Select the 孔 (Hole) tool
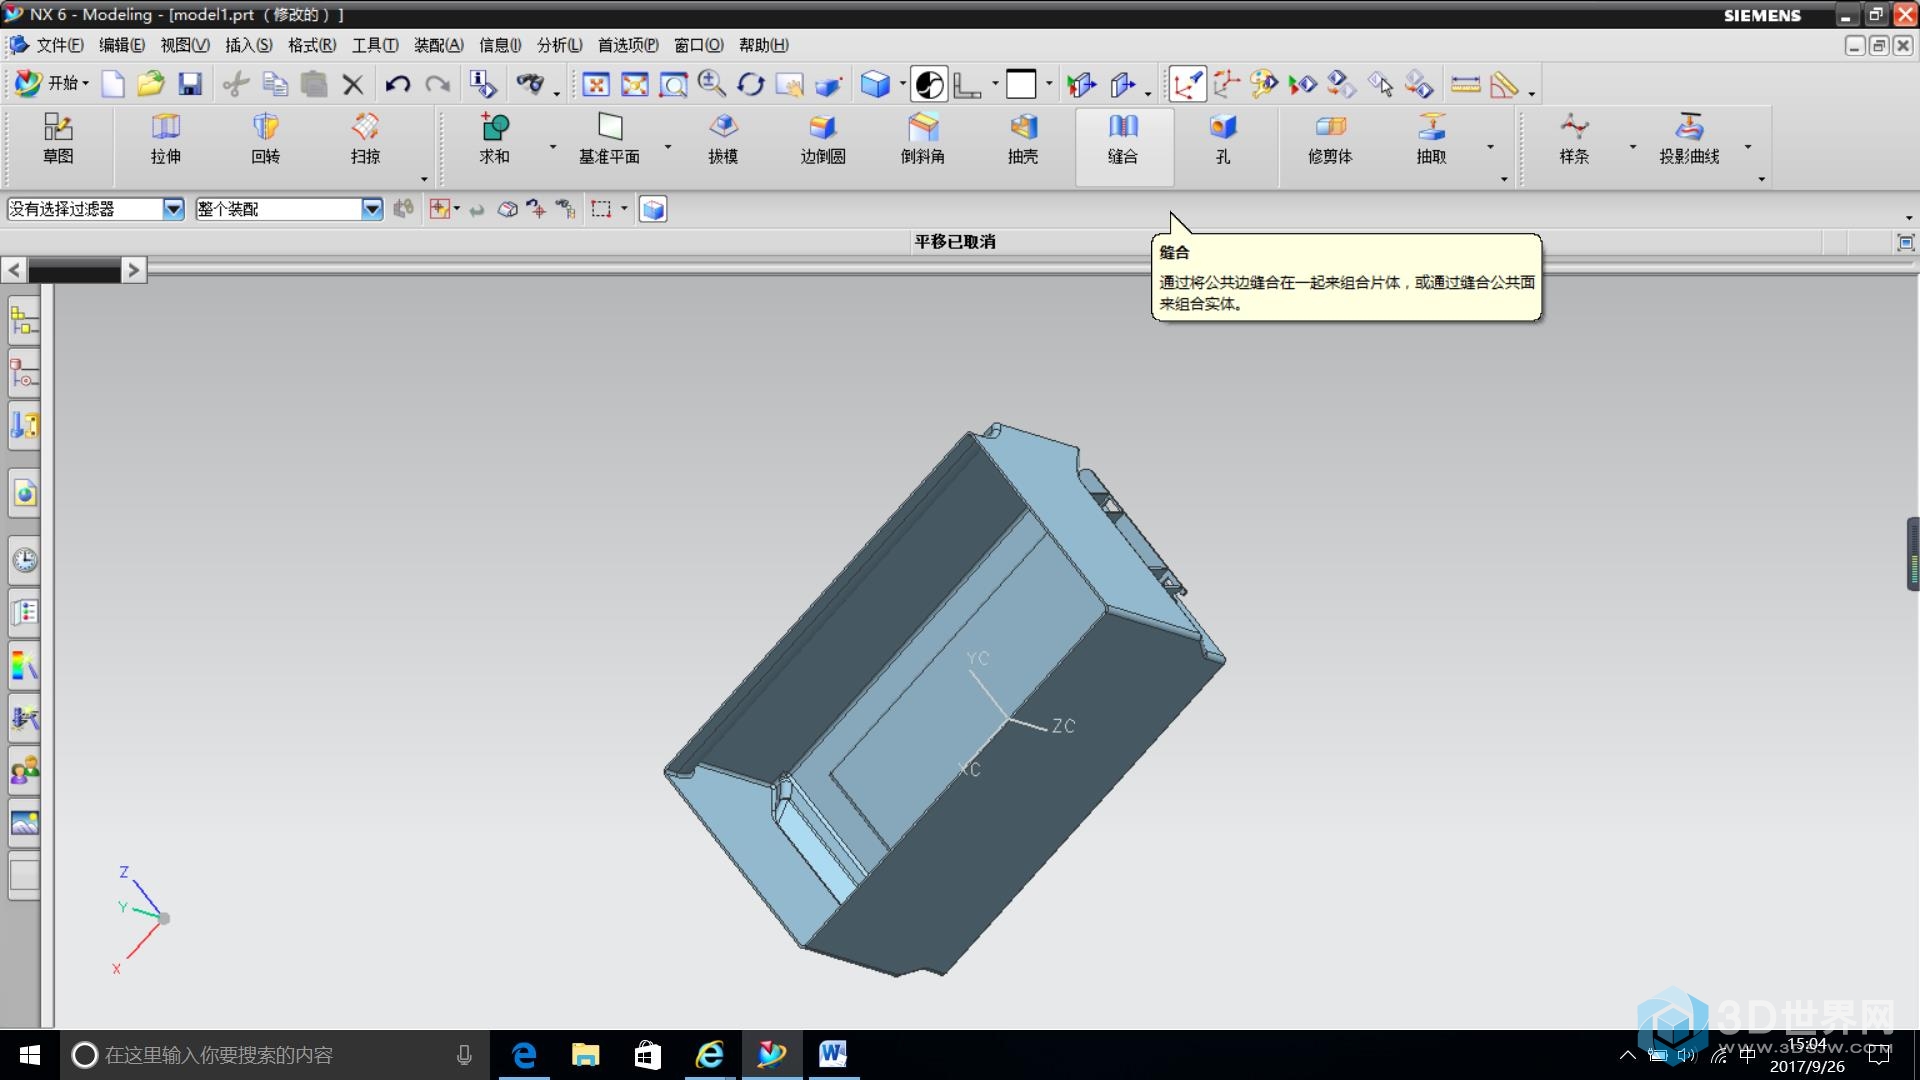This screenshot has width=1920, height=1080. [1223, 139]
